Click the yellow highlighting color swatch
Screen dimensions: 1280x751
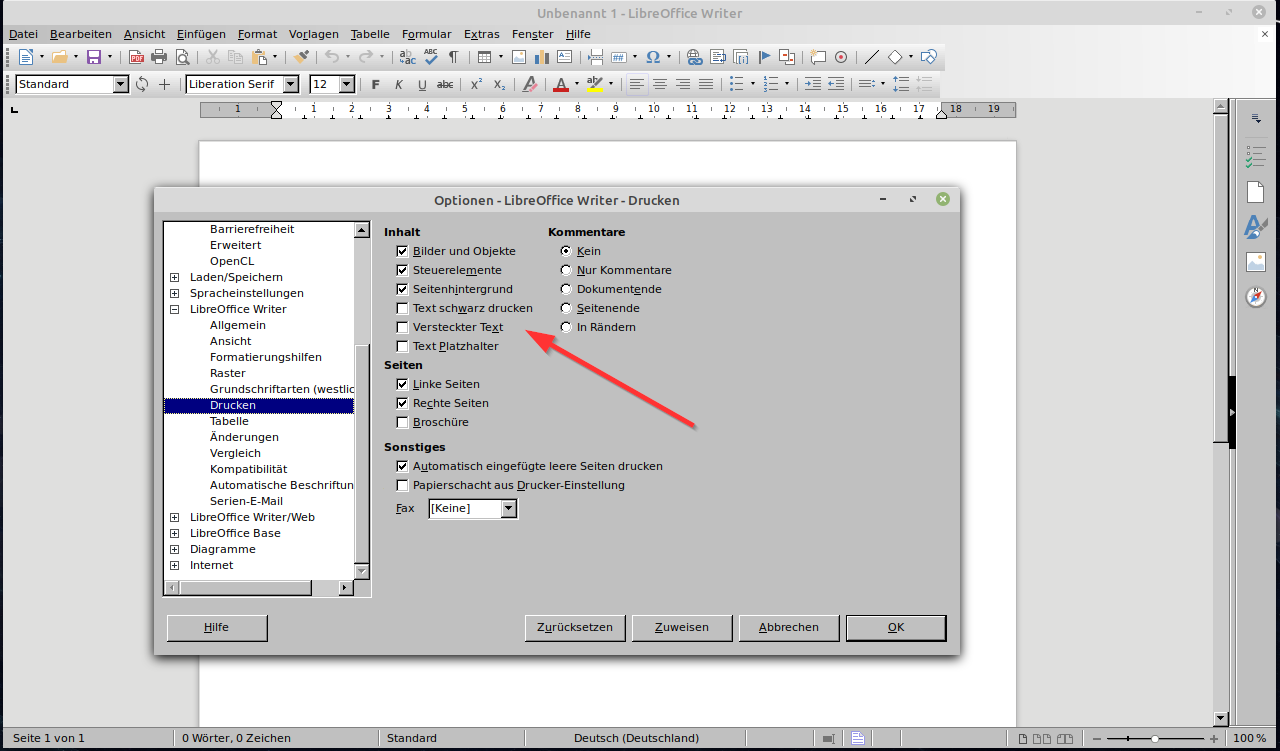pyautogui.click(x=594, y=85)
